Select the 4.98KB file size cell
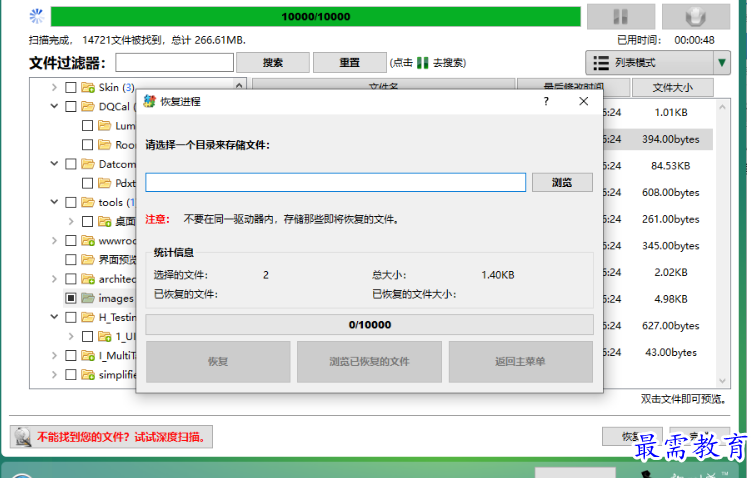 pos(671,299)
